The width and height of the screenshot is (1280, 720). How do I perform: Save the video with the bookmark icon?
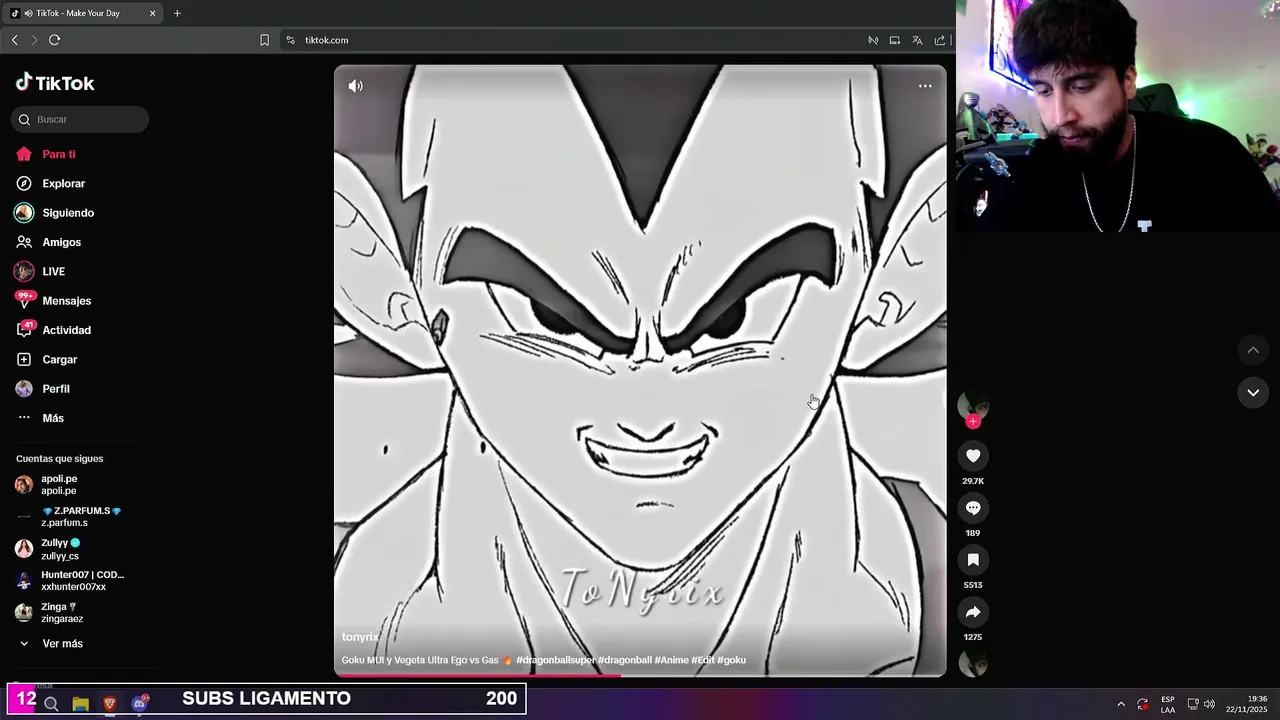973,560
